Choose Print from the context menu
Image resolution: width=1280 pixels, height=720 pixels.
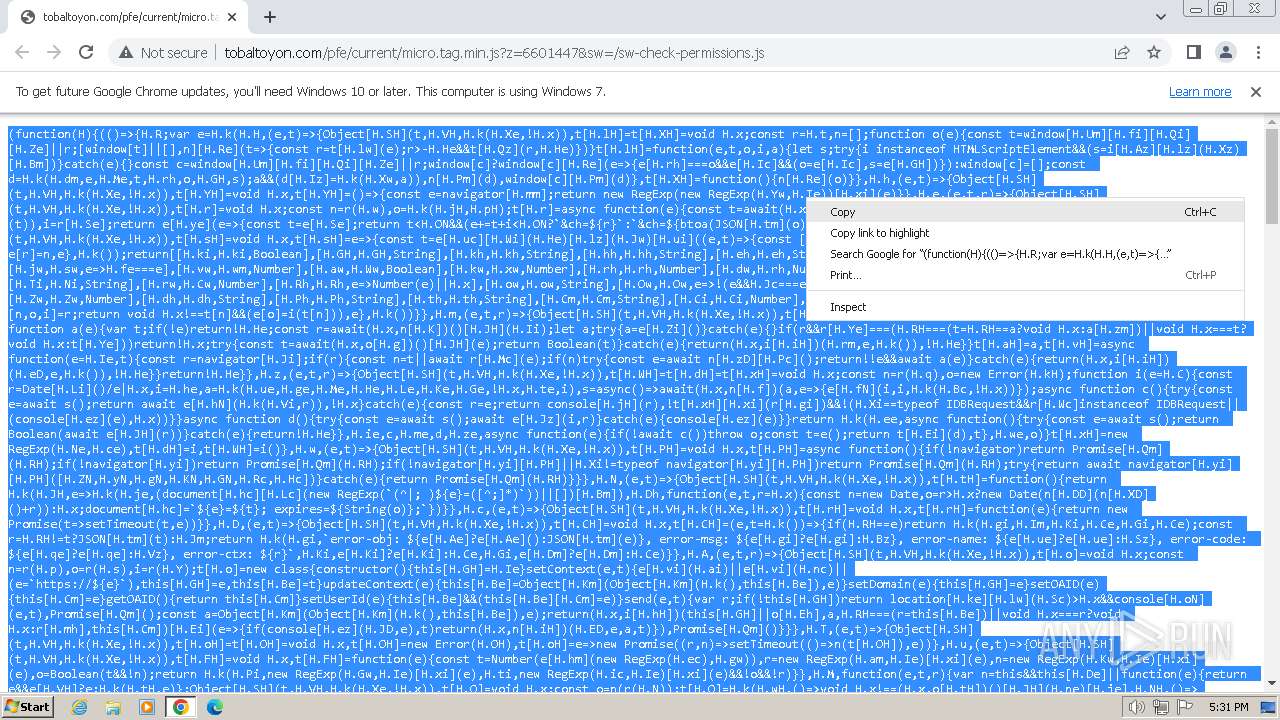(x=1024, y=275)
